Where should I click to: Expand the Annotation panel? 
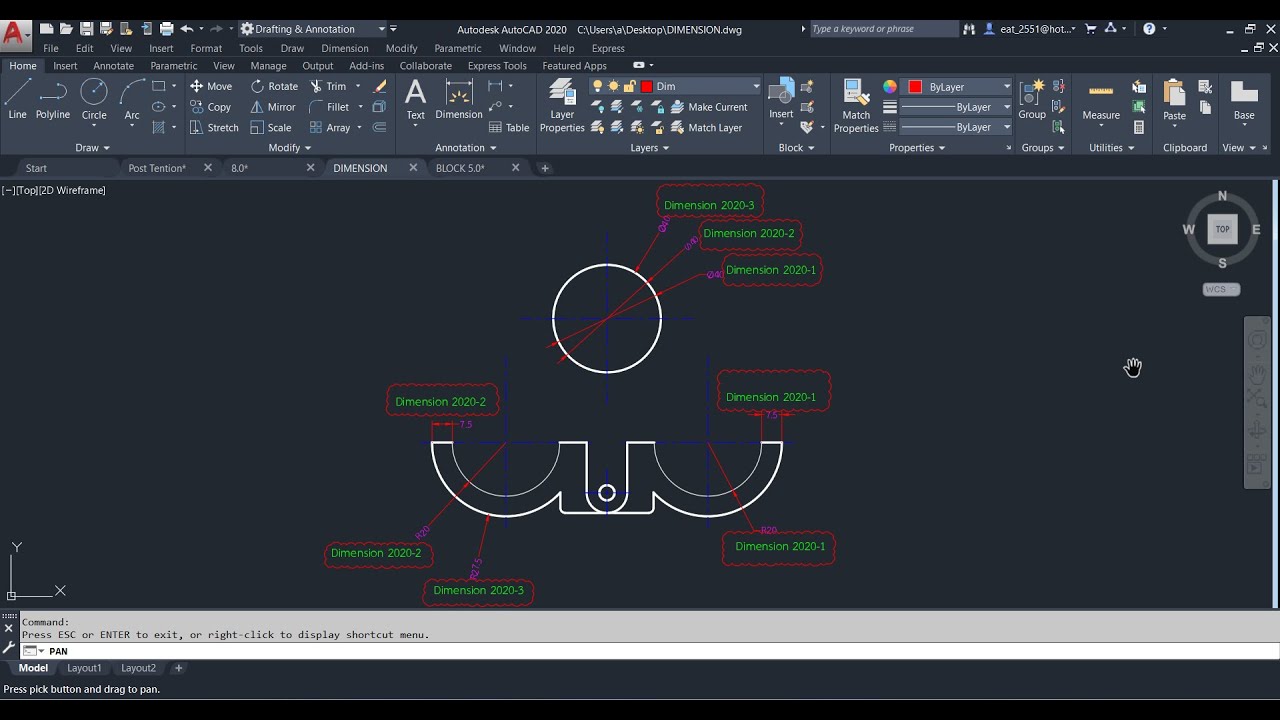[466, 148]
